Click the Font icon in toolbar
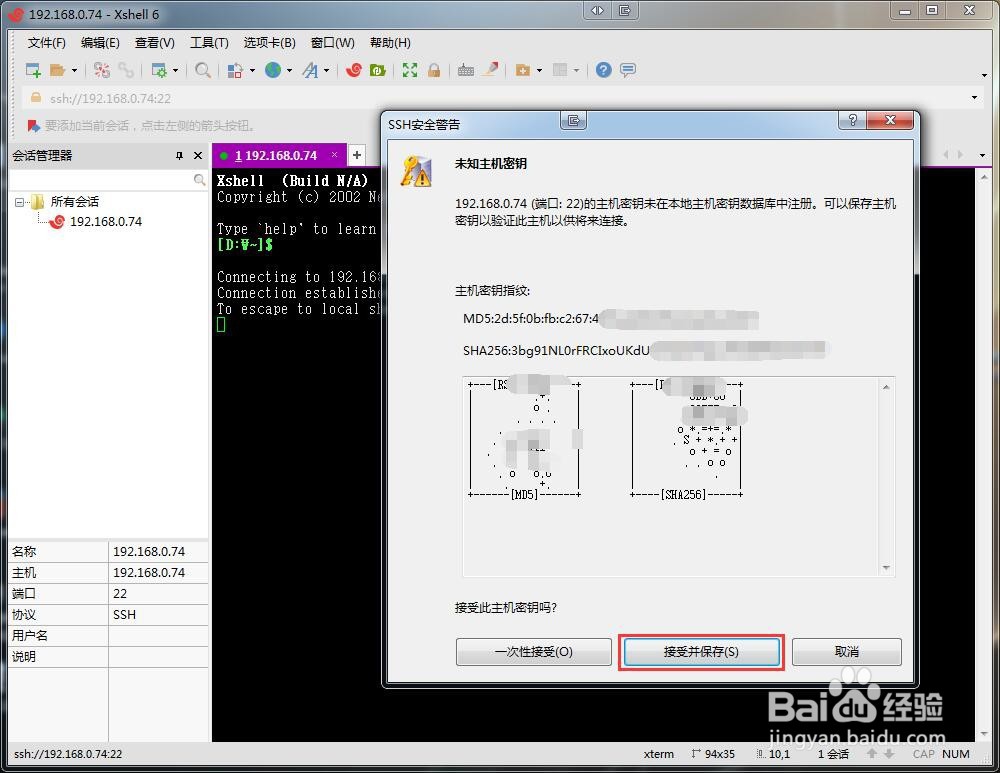 (311, 70)
